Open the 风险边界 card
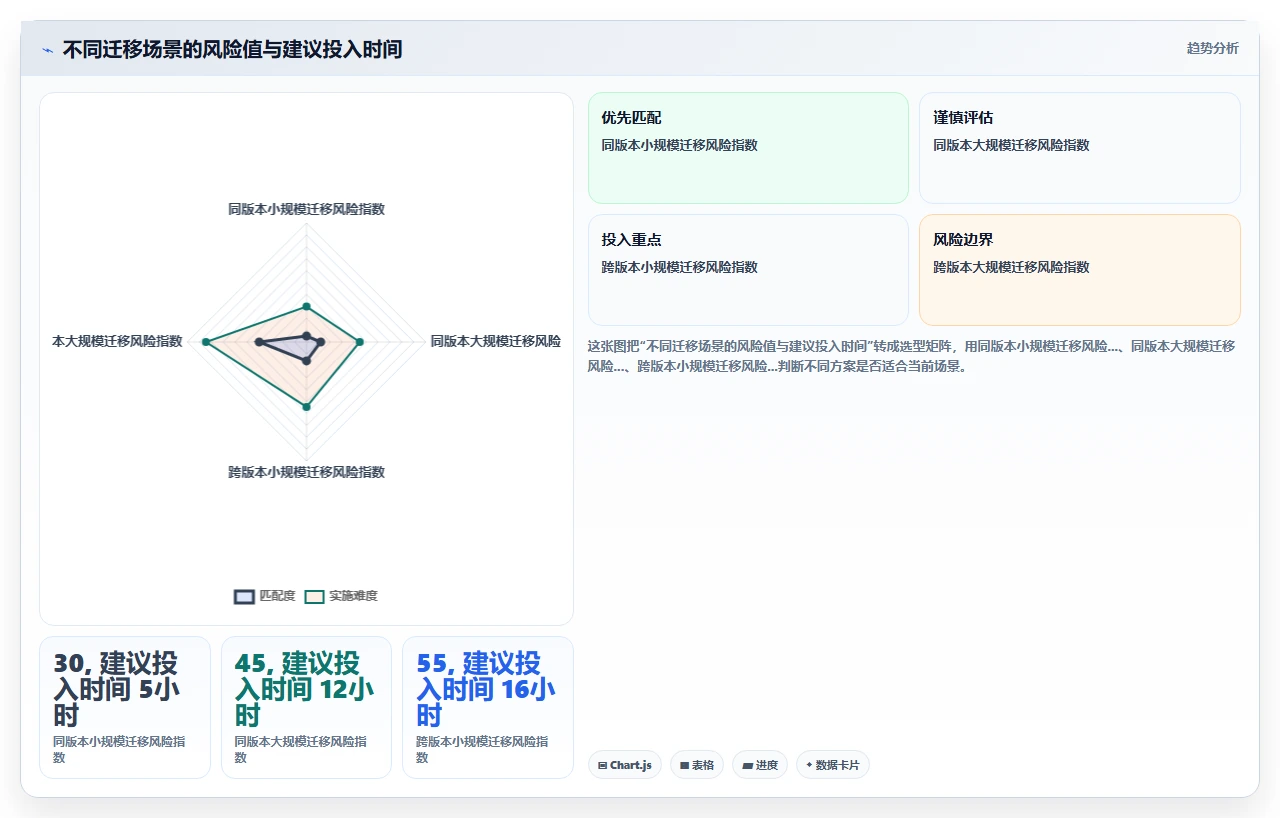 [x=1080, y=270]
